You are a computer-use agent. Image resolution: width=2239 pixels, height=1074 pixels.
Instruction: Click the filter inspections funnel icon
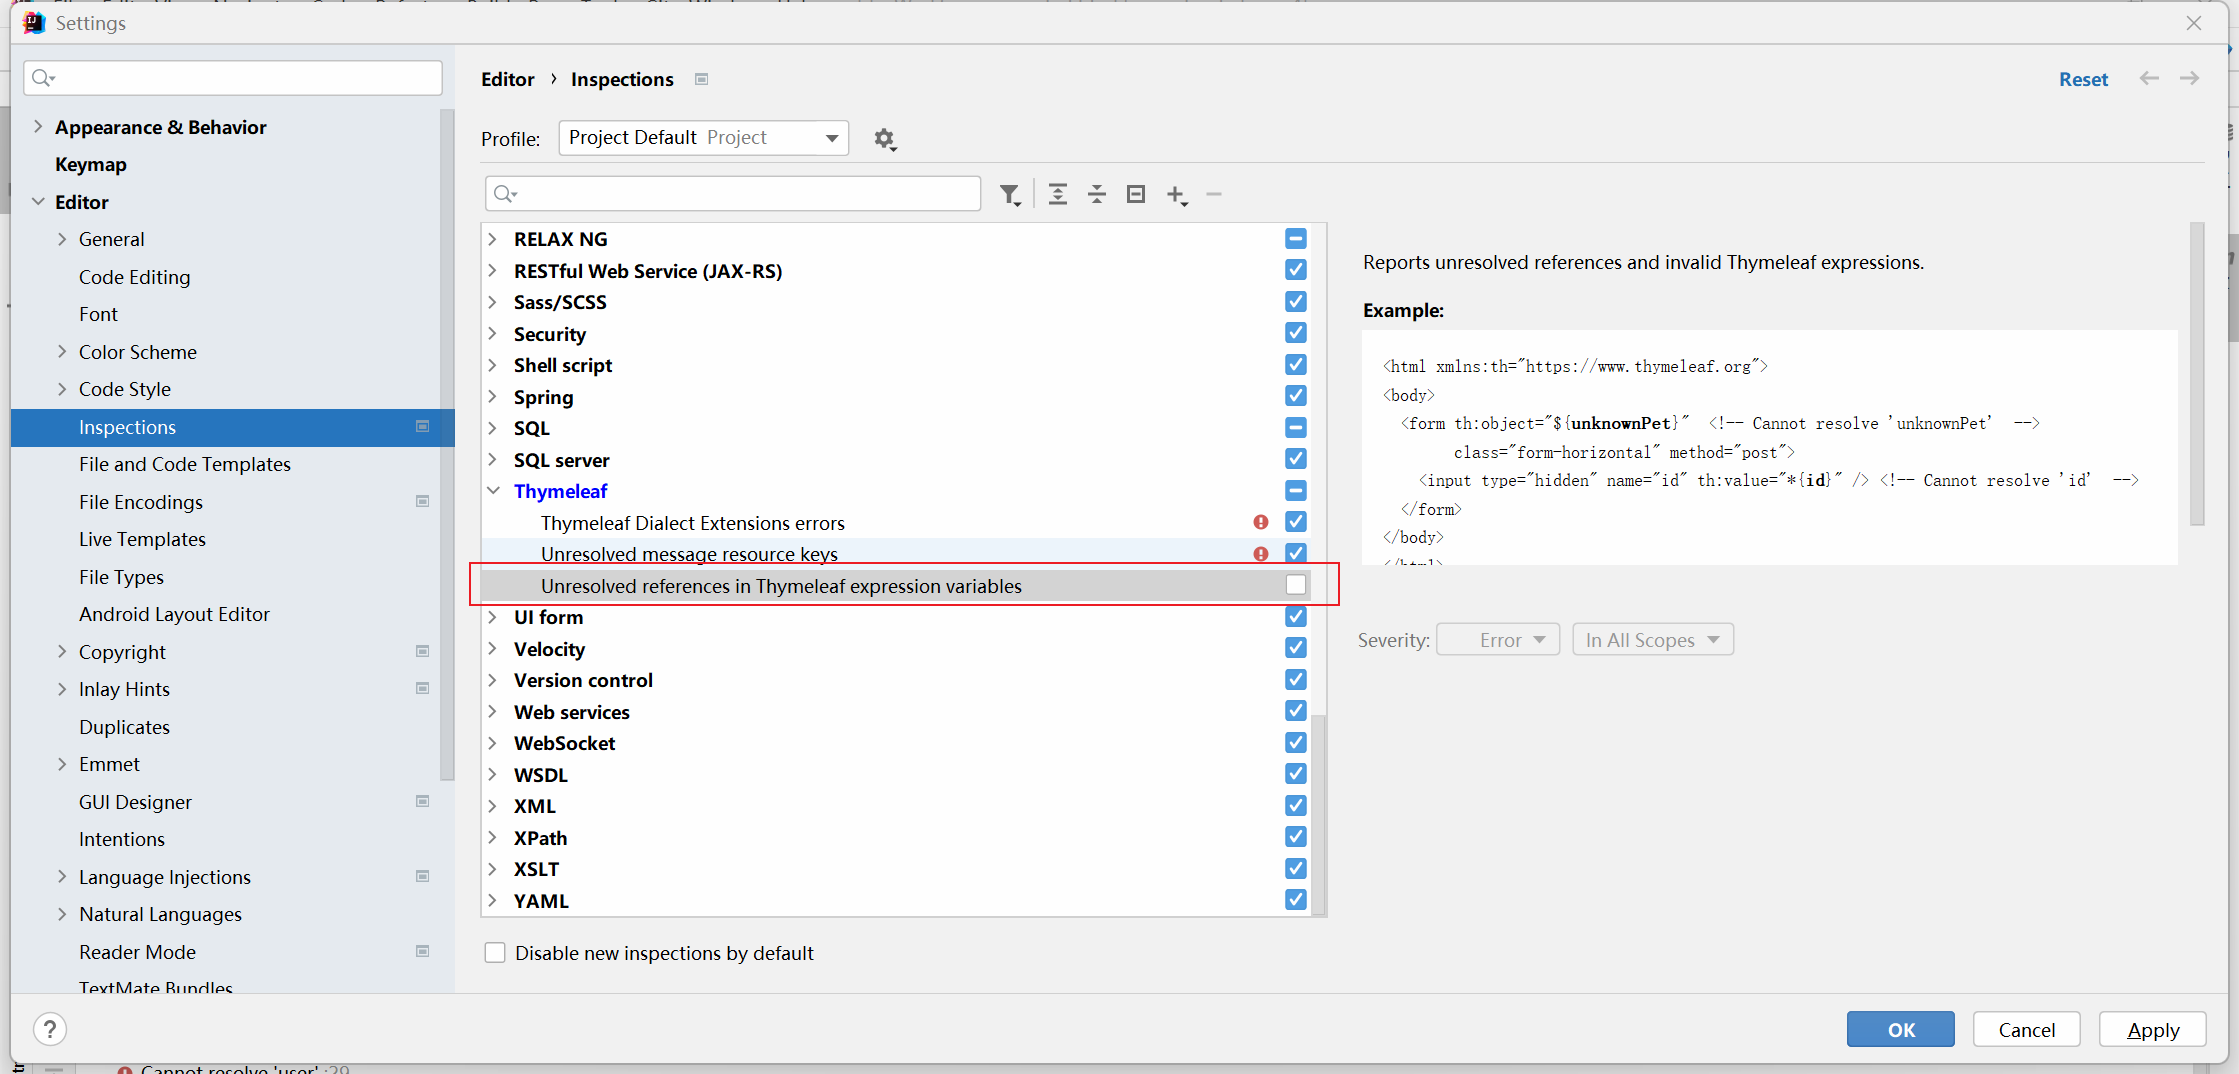click(1010, 195)
